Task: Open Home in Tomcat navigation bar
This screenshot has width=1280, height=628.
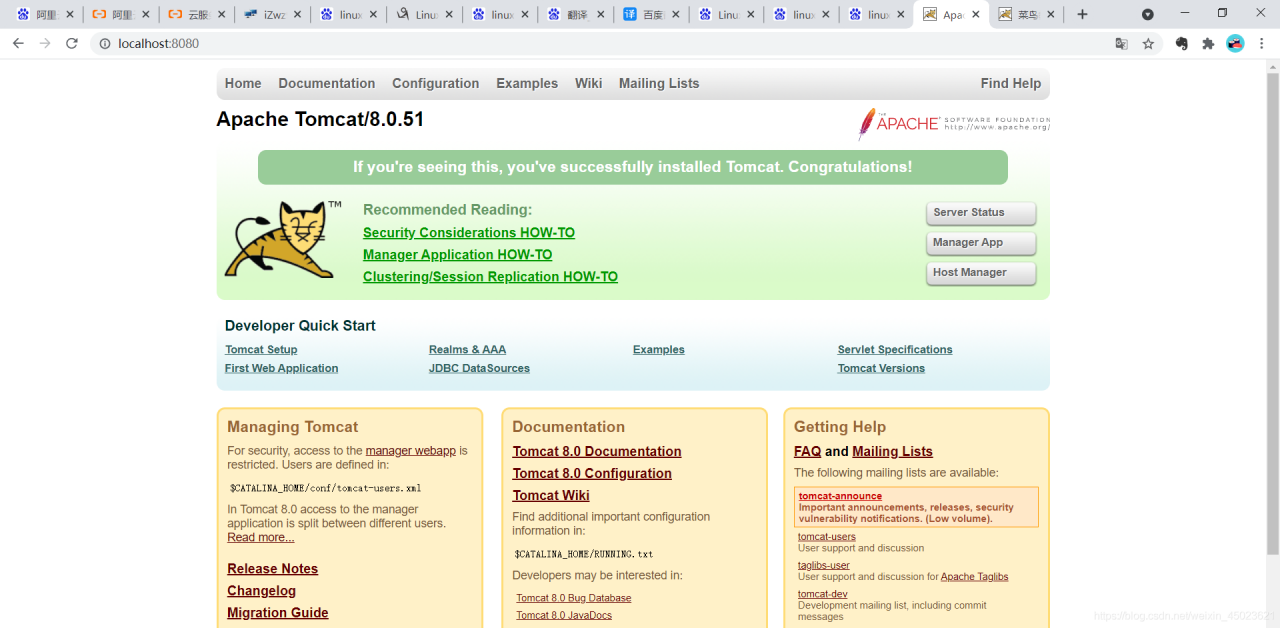Action: pos(243,83)
